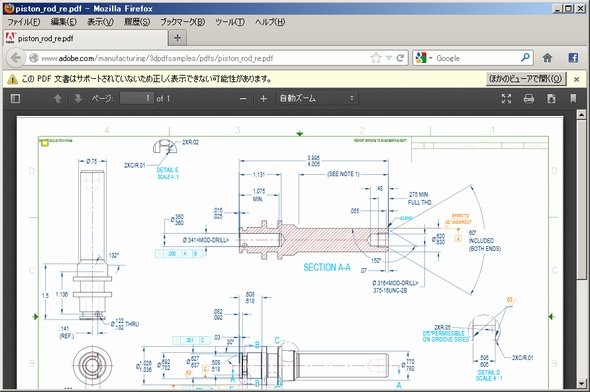Go to next page arrow
590x392 pixels.
(78, 99)
